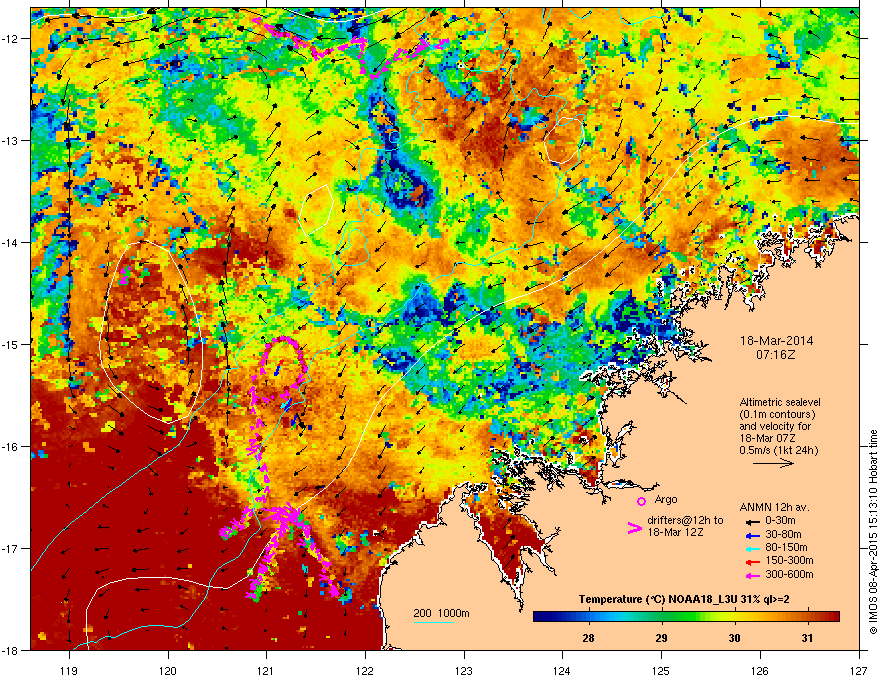Viewport: 880px width, 680px height.
Task: Click the cyan isobath line legend sample
Action: 433,622
